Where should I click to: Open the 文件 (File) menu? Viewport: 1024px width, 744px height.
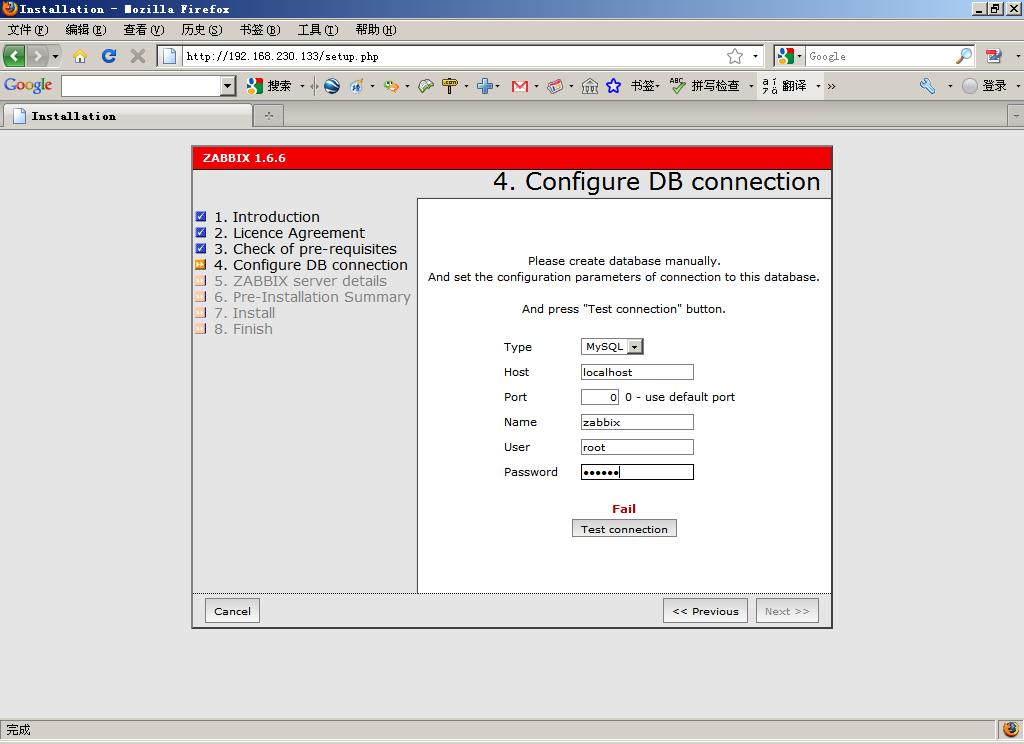tap(28, 29)
